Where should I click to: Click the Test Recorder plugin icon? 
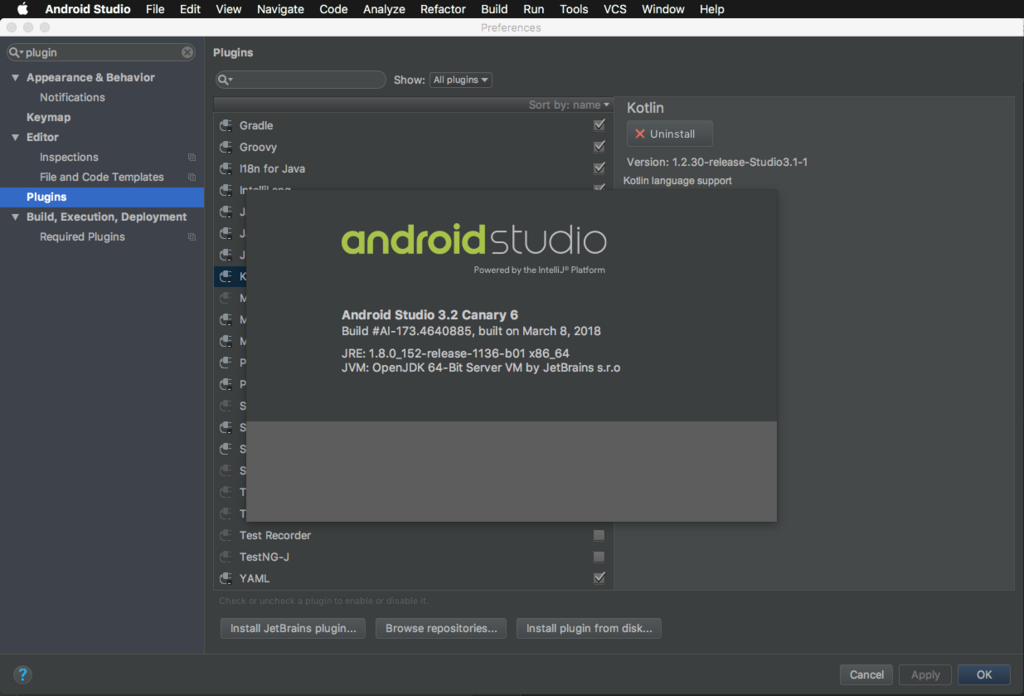click(226, 535)
